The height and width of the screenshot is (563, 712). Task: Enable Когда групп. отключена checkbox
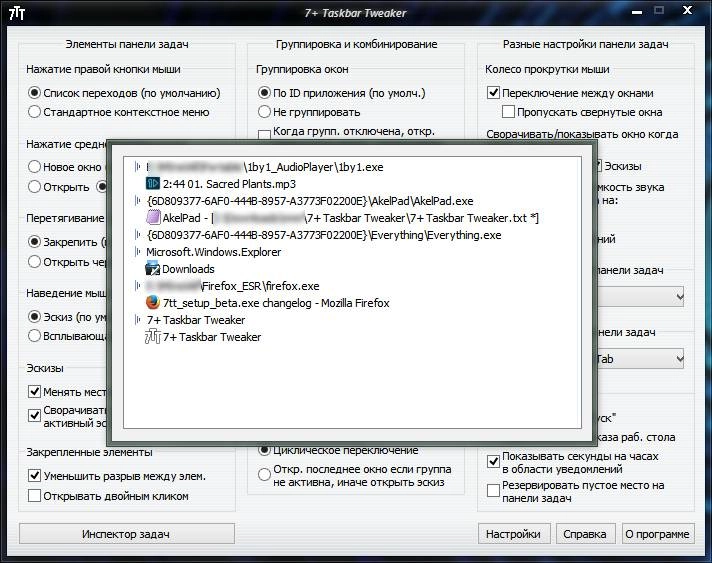pos(264,134)
